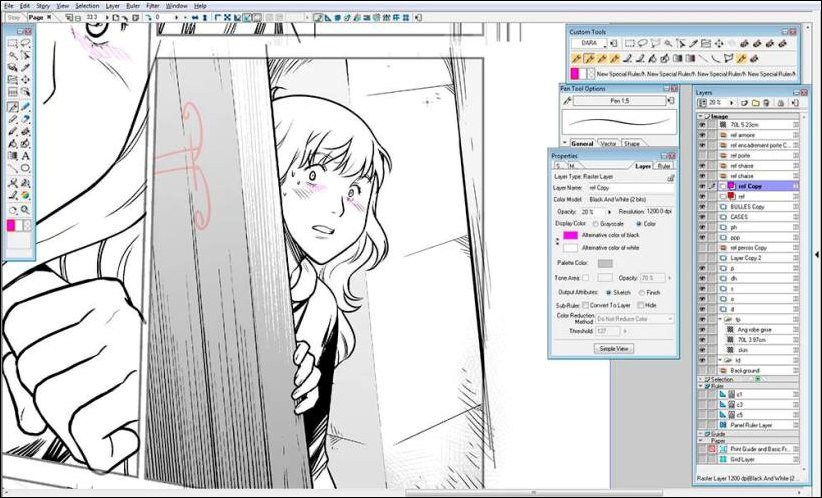
Task: Choose the Finish output attribute
Action: [x=642, y=292]
